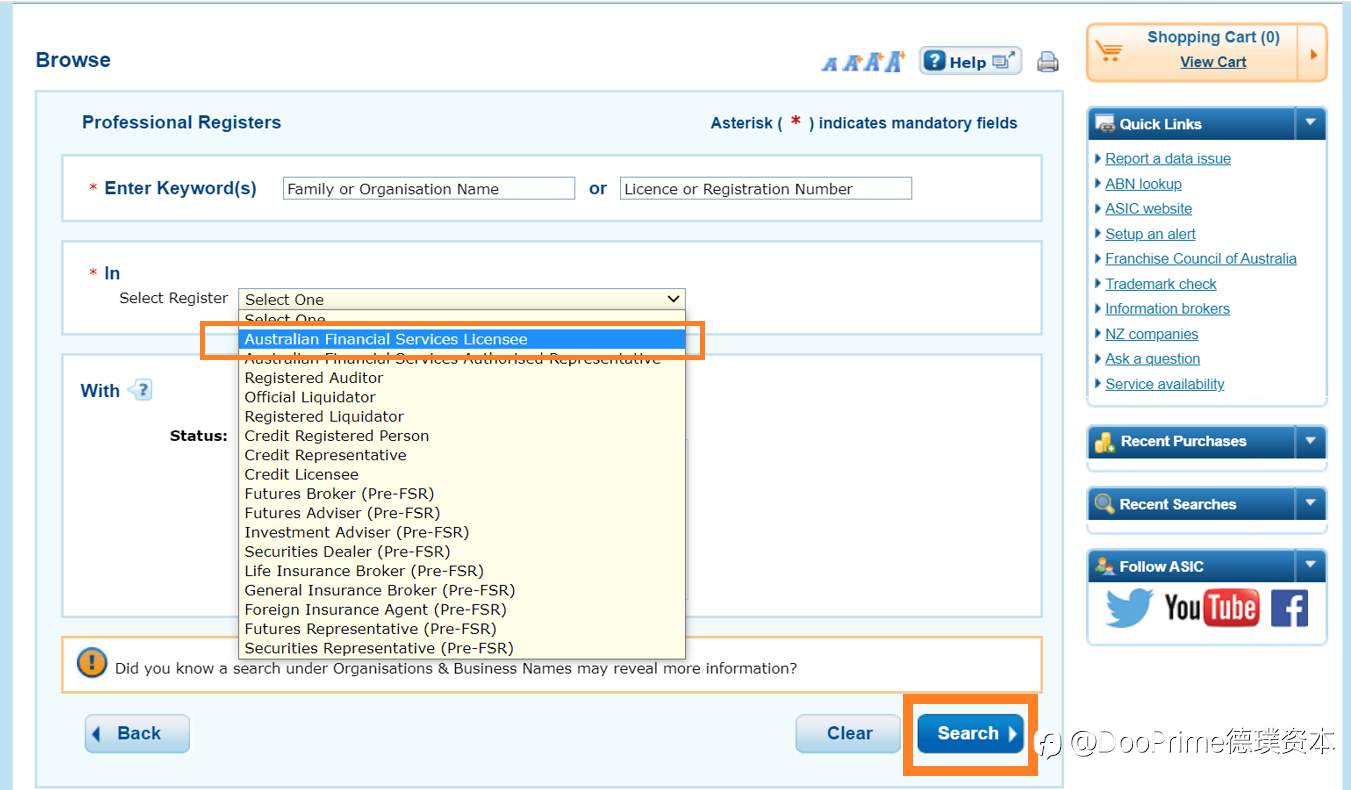The height and width of the screenshot is (790, 1351).
Task: Open Service availability link
Action: click(x=1164, y=384)
